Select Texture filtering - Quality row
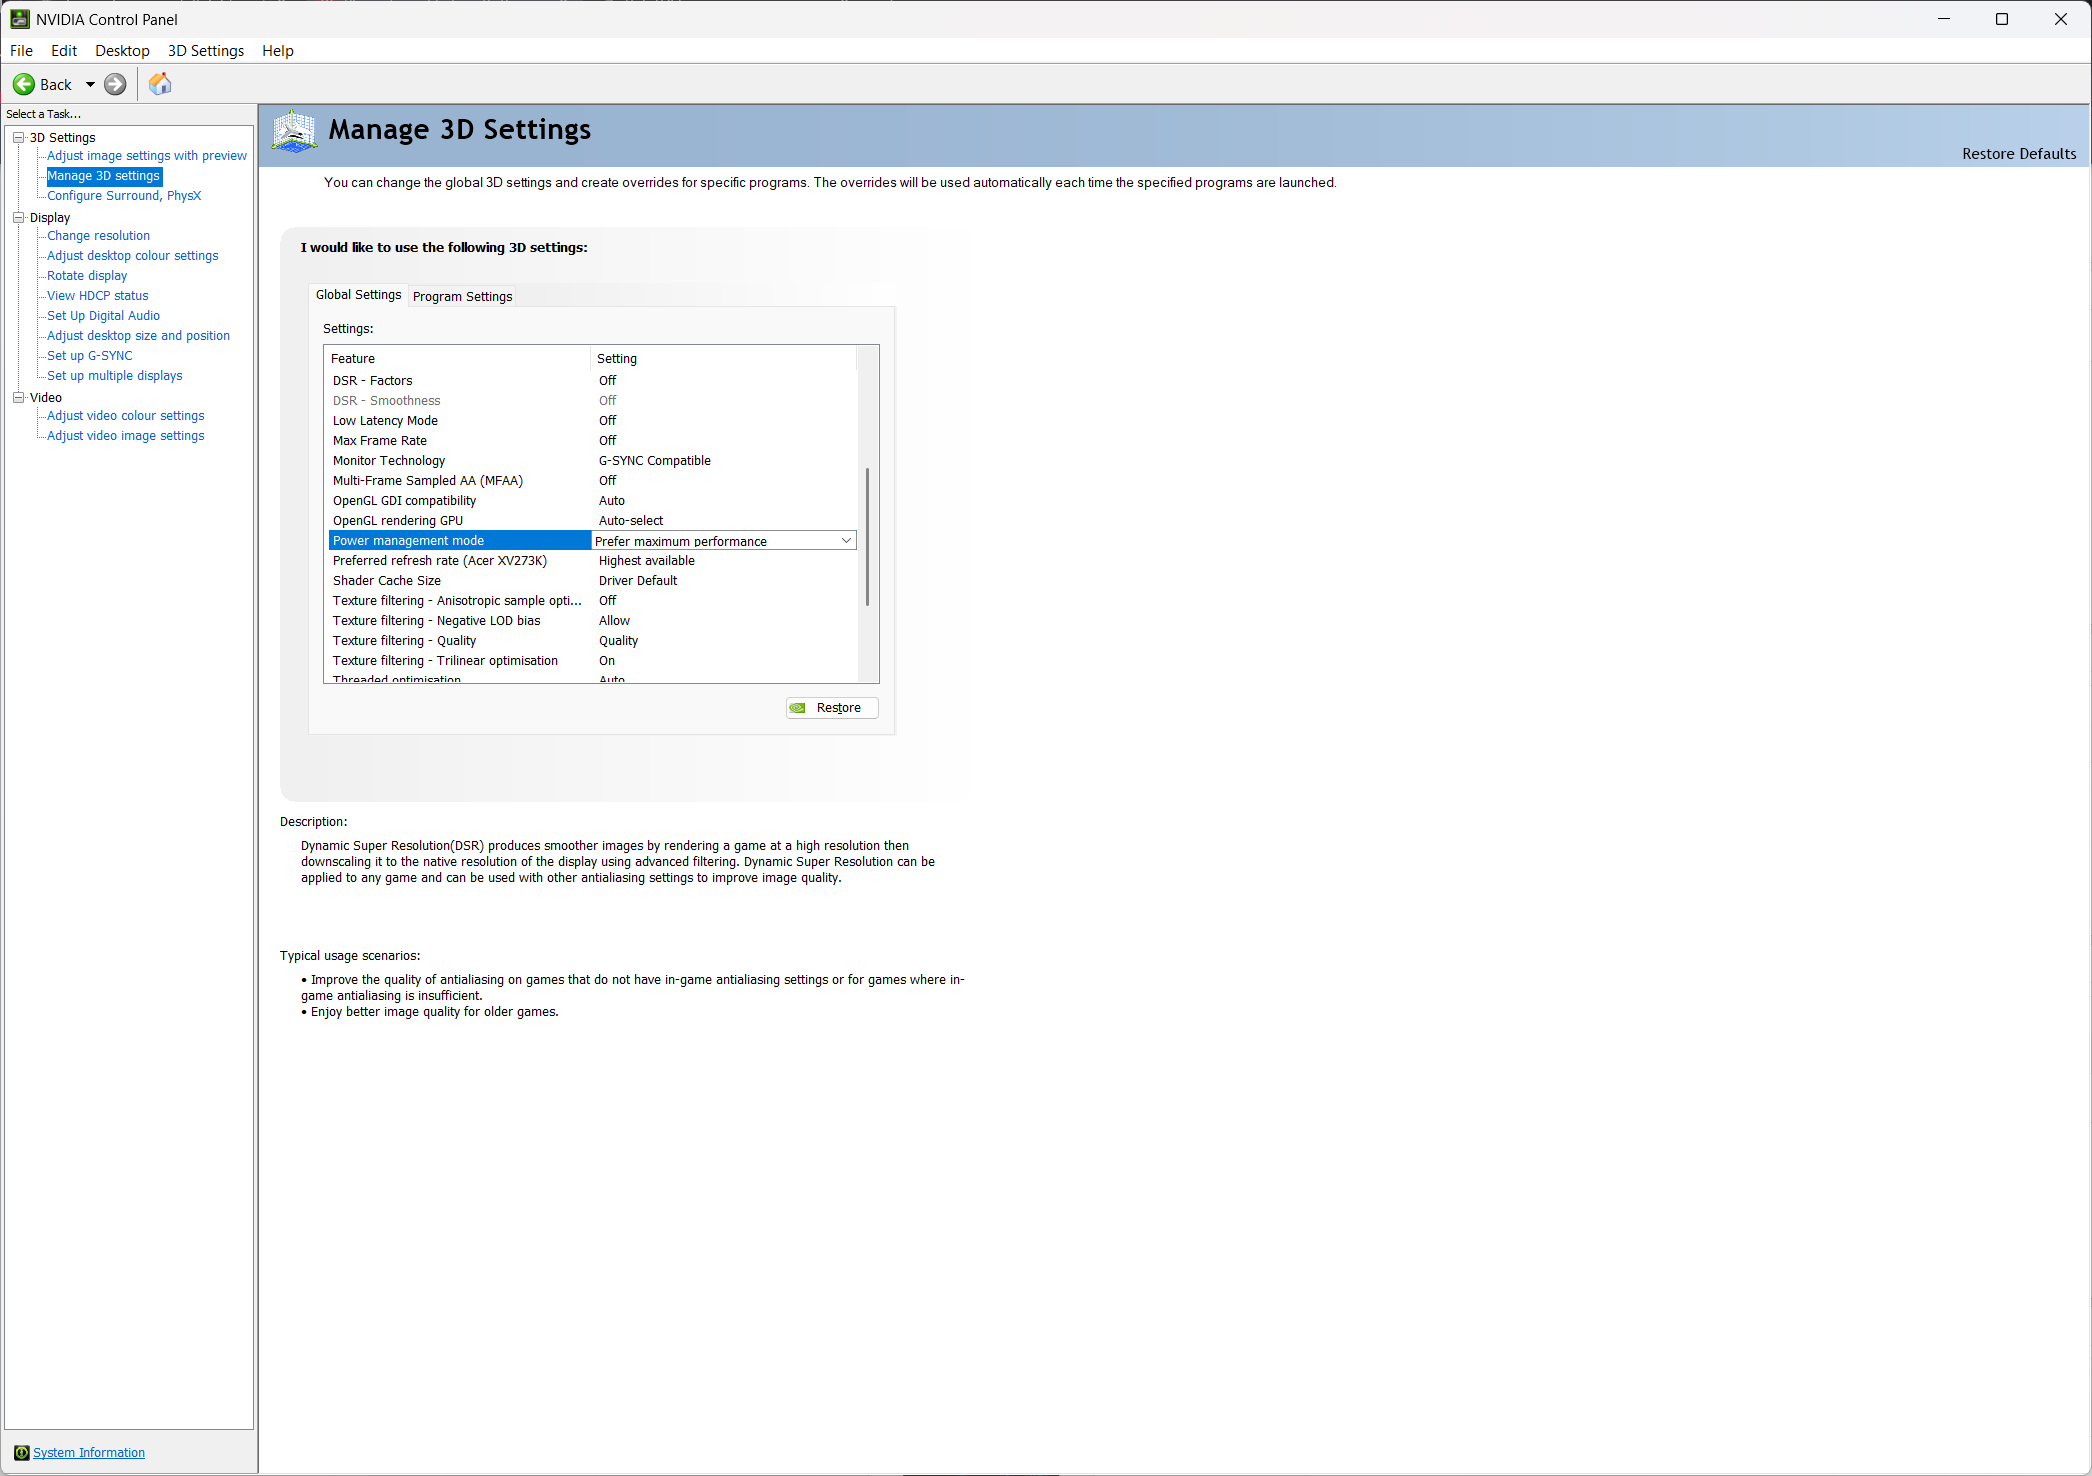2092x1476 pixels. tap(592, 641)
